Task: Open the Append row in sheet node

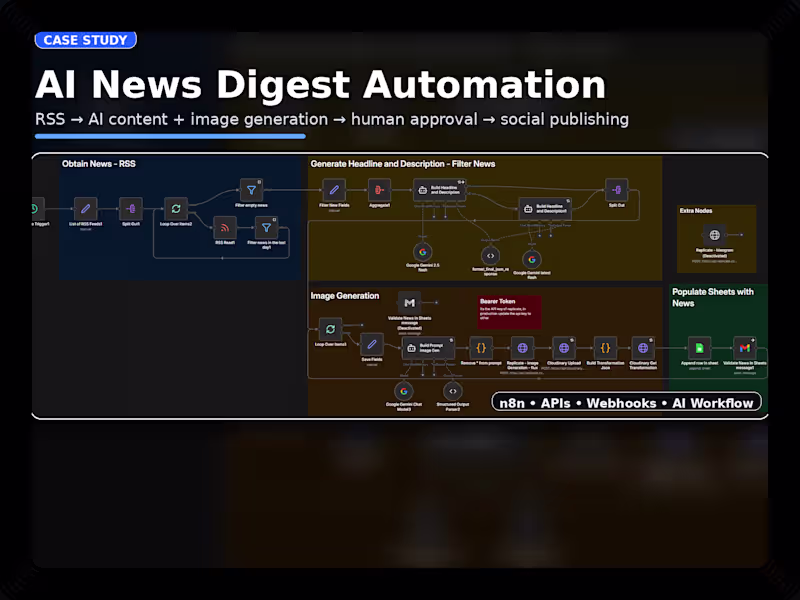Action: click(699, 348)
